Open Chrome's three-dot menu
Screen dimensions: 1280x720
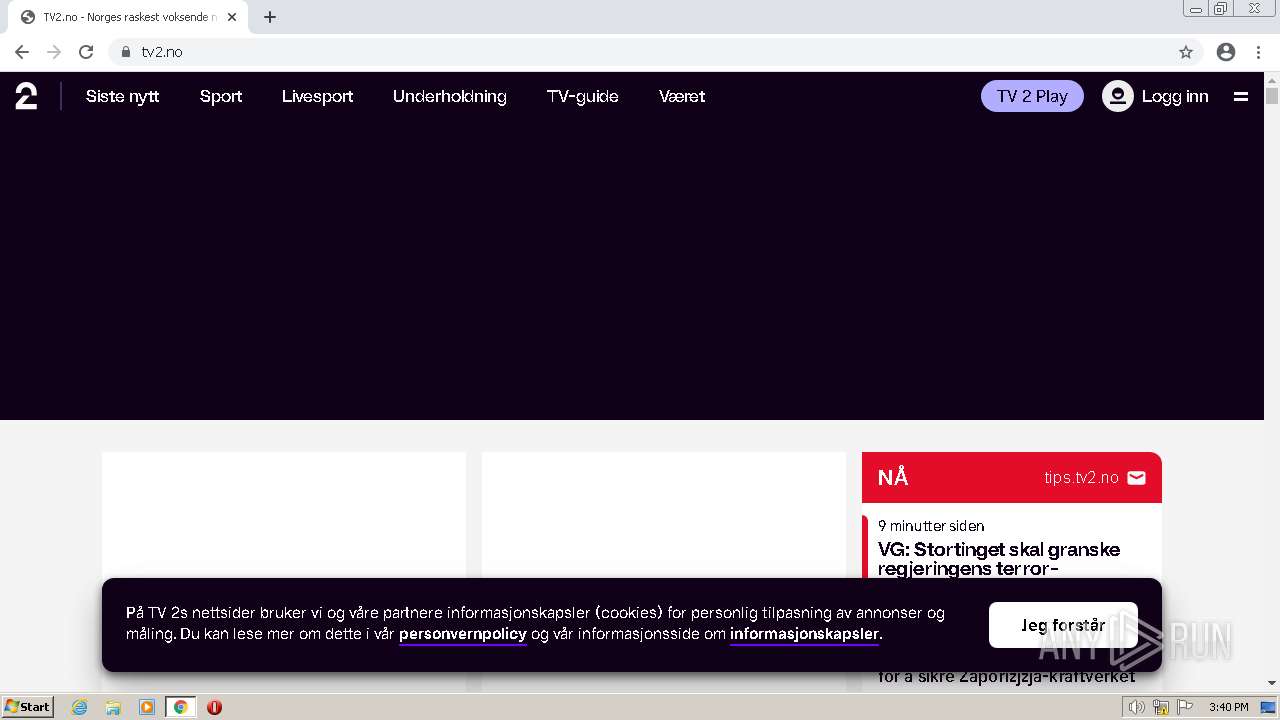[x=1259, y=52]
